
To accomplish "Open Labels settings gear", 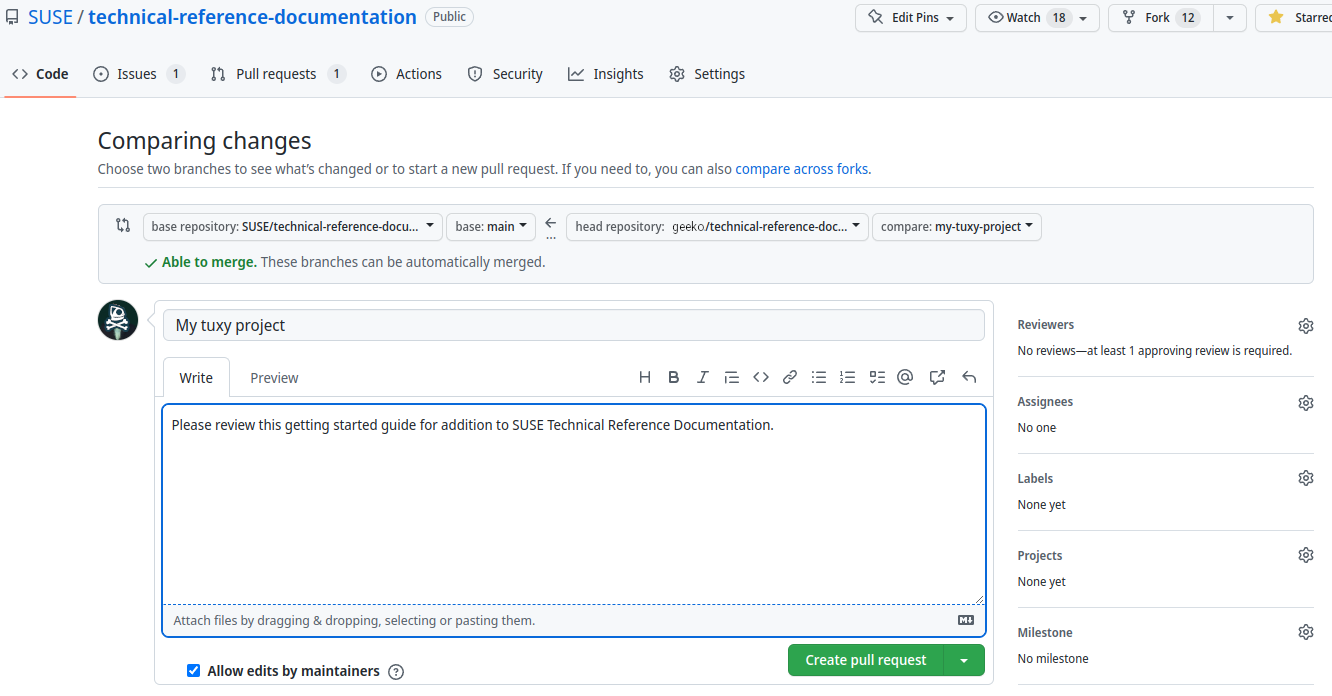I will (1305, 479).
